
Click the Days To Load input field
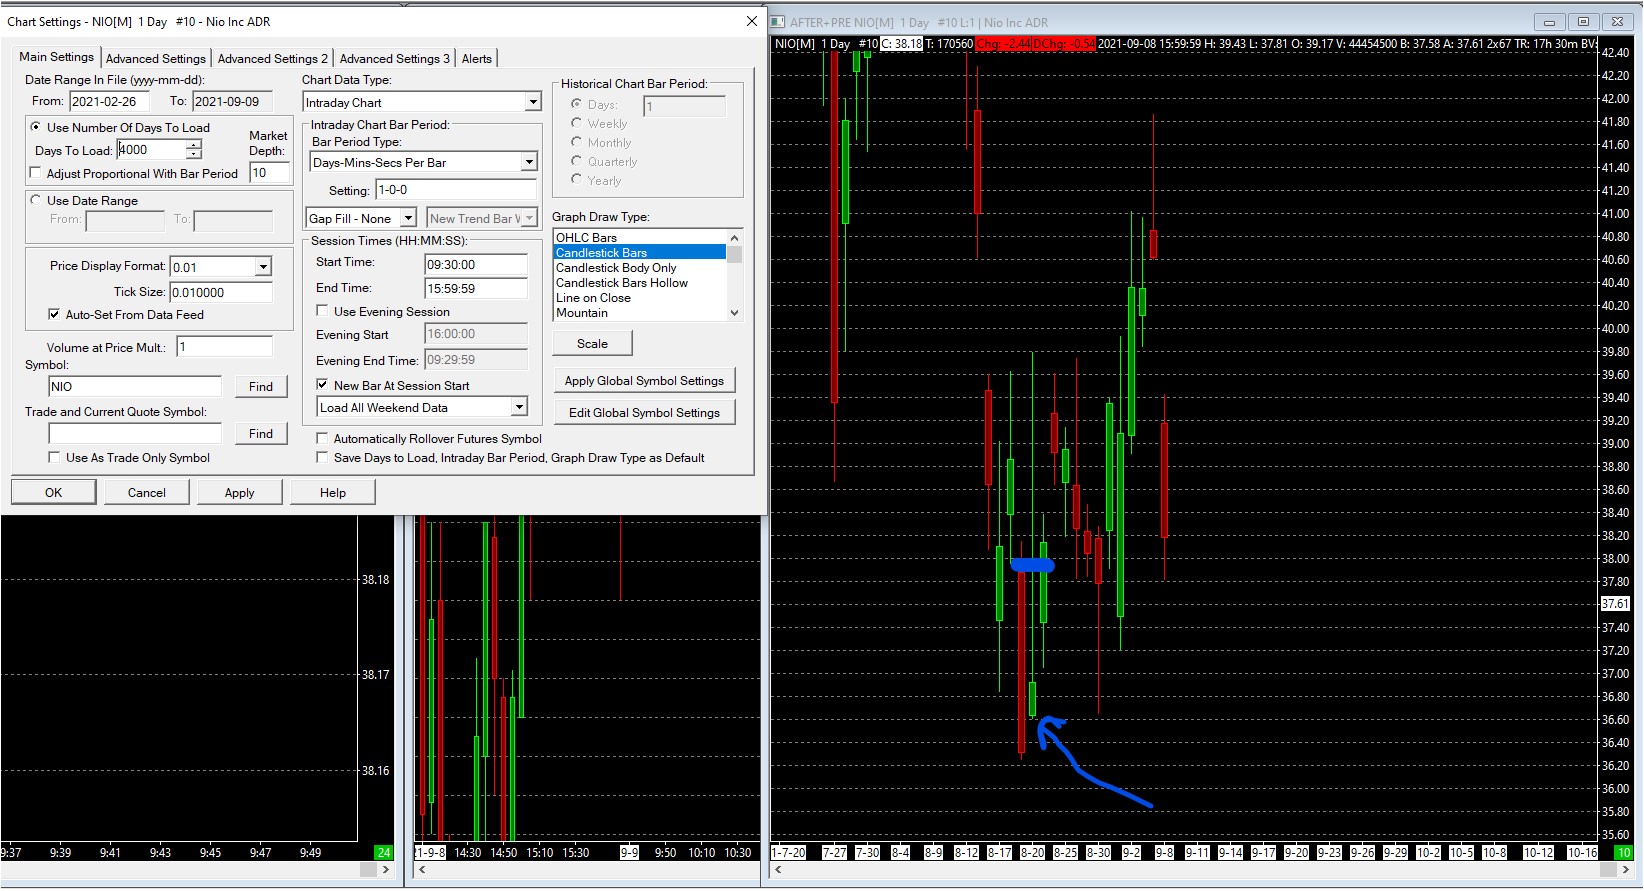[x=151, y=150]
